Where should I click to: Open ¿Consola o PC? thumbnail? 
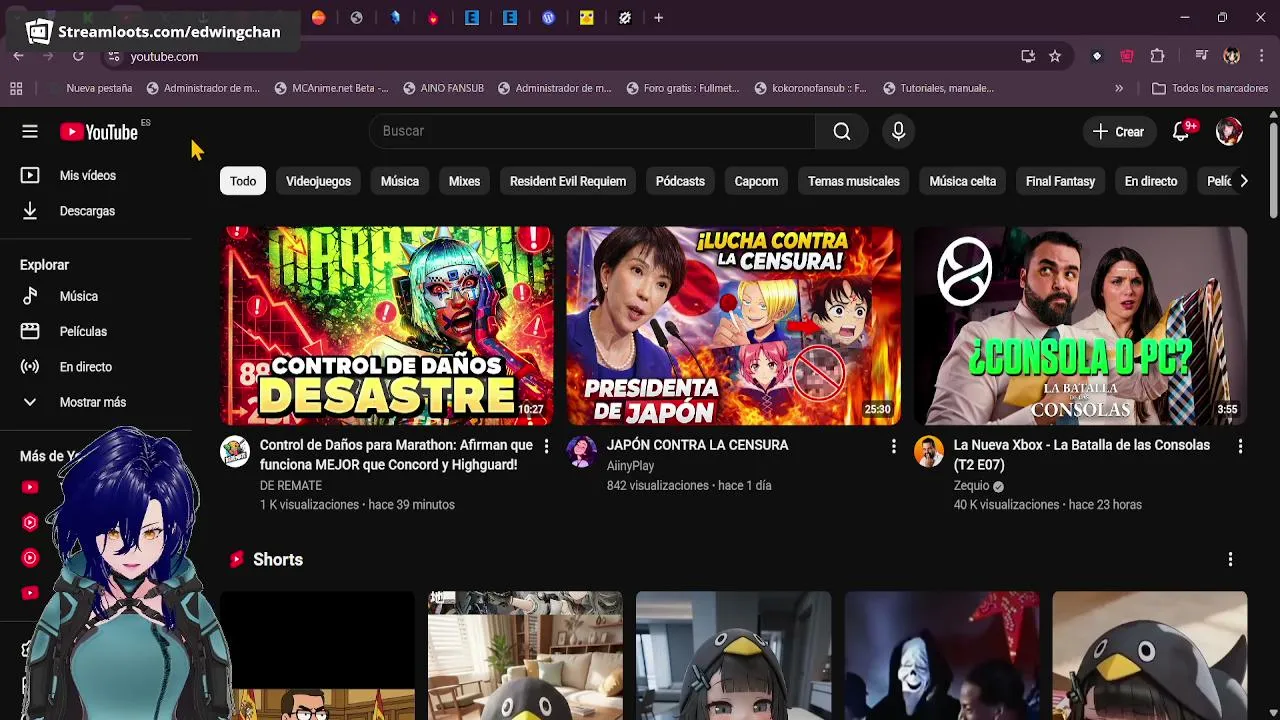coord(1080,326)
